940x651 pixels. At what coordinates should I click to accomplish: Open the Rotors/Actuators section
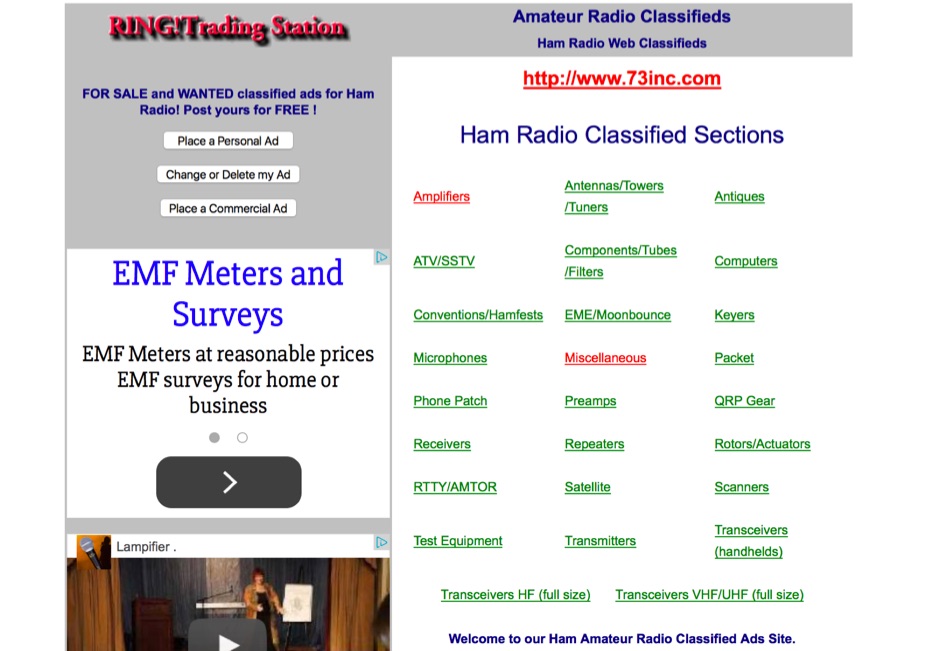pyautogui.click(x=762, y=444)
